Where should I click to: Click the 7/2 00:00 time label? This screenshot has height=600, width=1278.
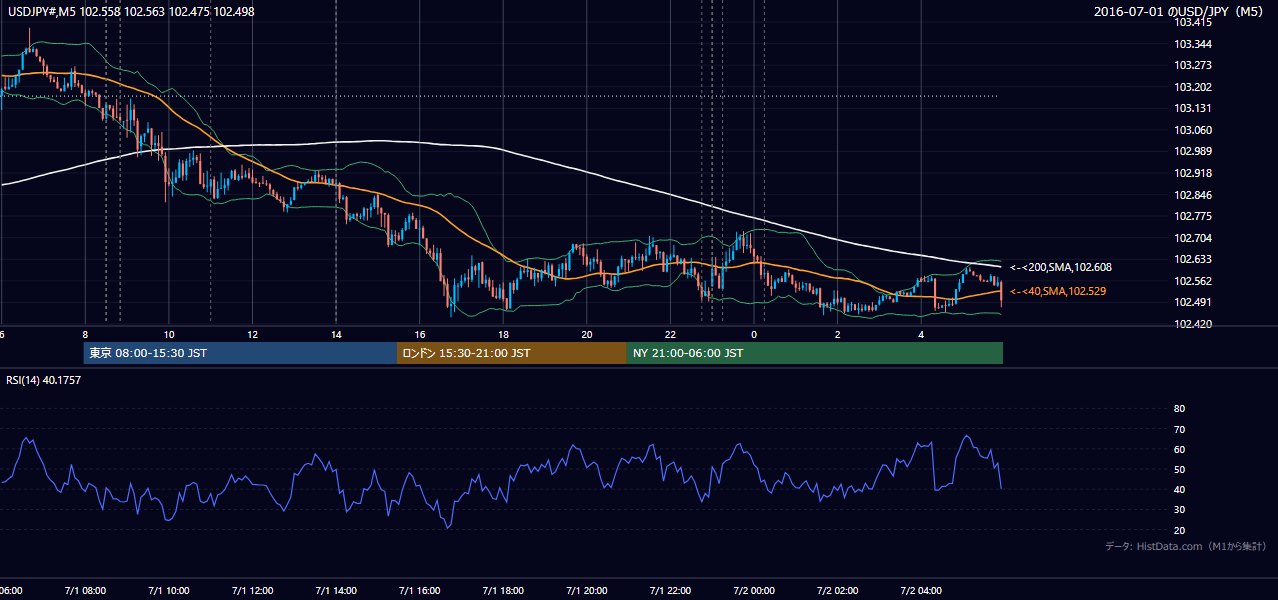coord(754,591)
